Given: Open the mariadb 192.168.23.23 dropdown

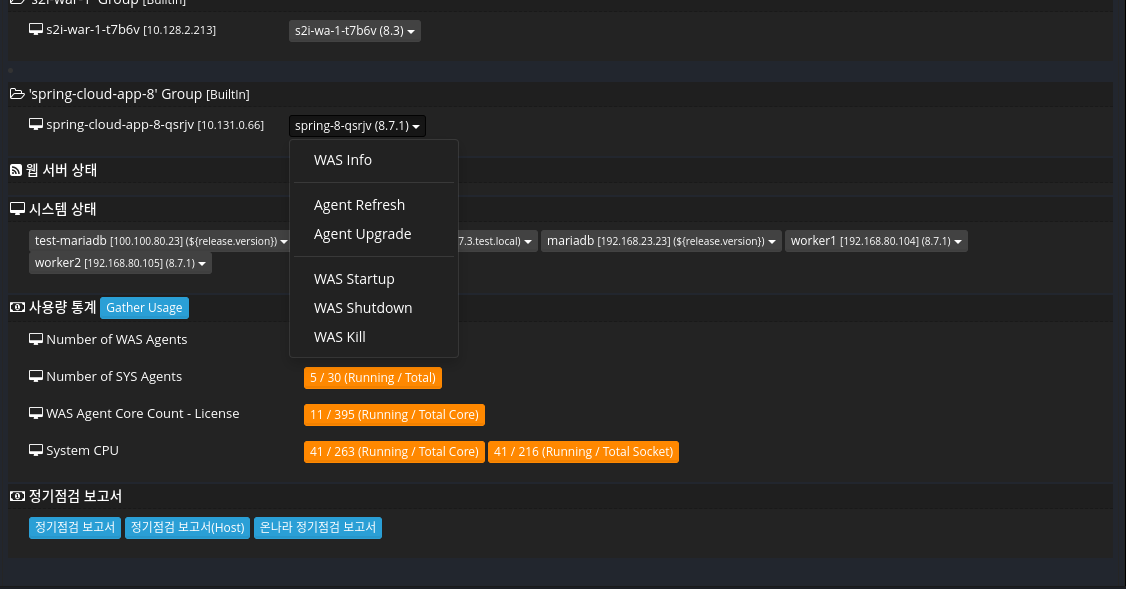Looking at the screenshot, I should [x=661, y=241].
